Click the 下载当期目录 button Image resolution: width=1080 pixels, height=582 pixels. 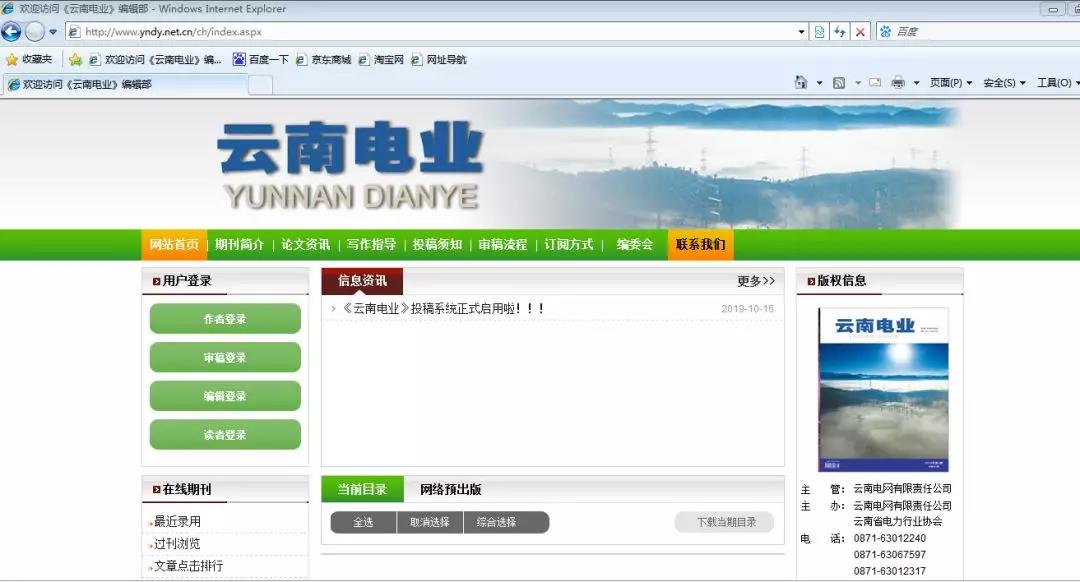(x=725, y=522)
